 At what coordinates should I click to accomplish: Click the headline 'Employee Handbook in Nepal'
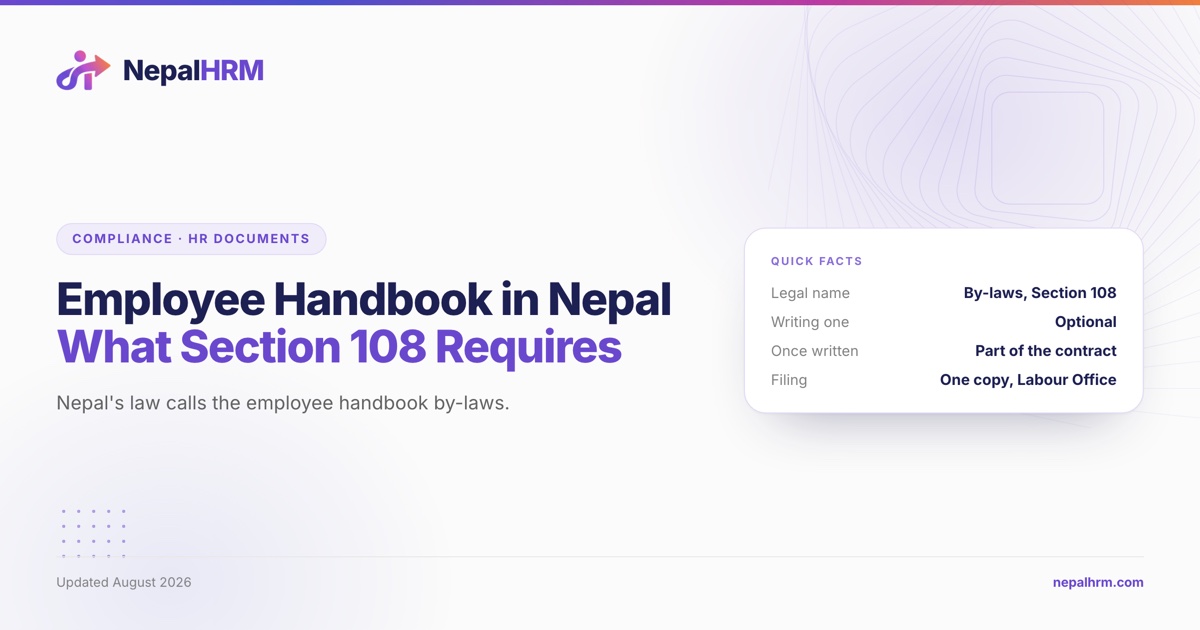tap(364, 299)
